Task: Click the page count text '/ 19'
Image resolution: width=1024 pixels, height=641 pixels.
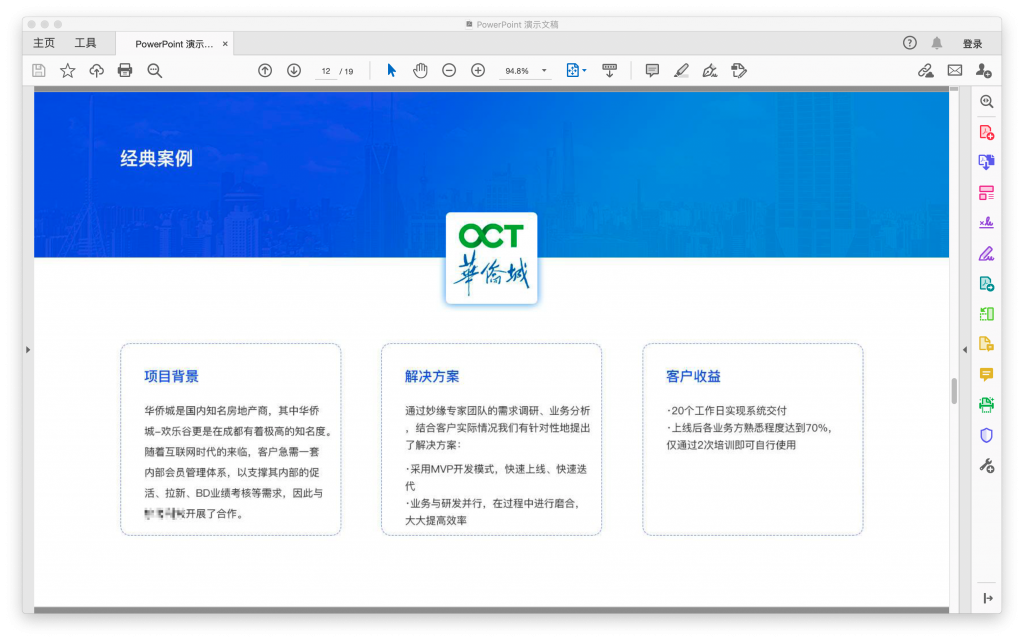Action: point(347,71)
